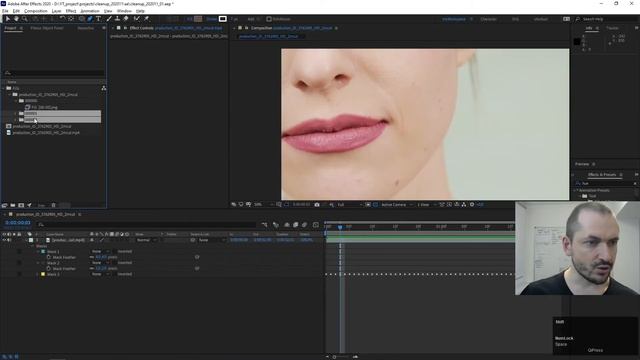640x360 pixels.
Task: Take a snapshot with the camera icon
Action: [x=317, y=204]
